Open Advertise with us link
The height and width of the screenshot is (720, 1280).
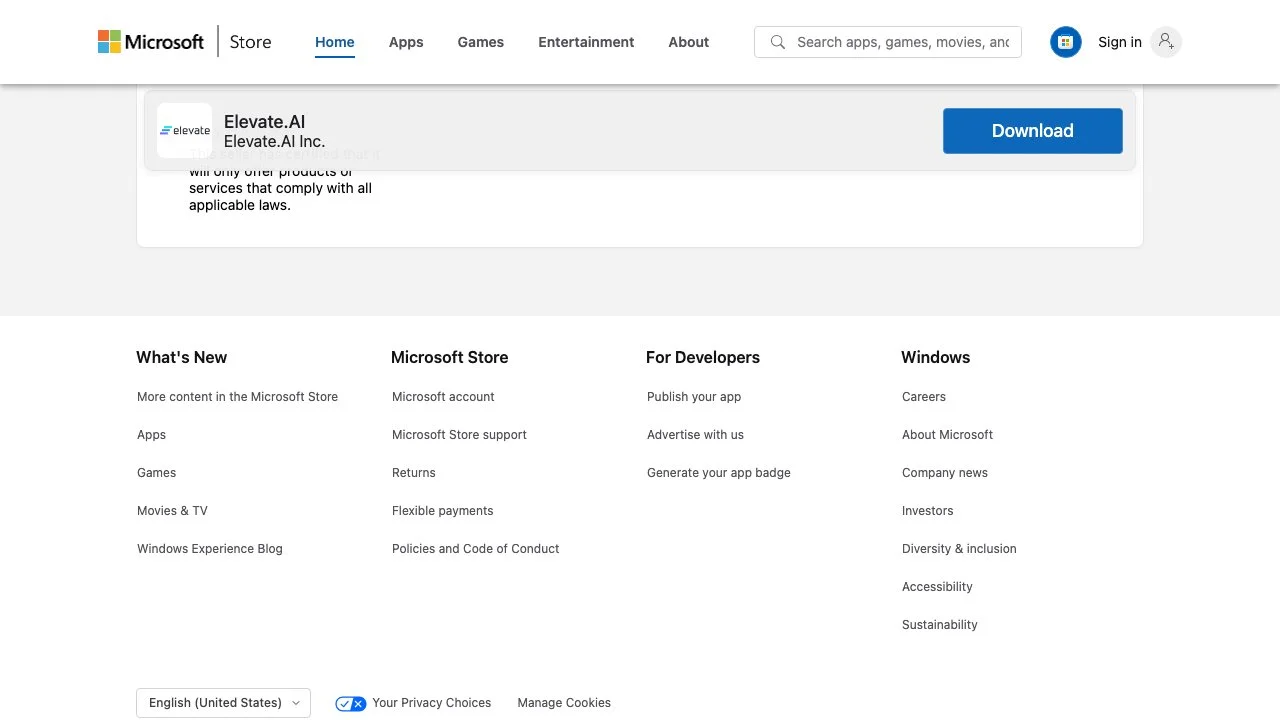696,435
